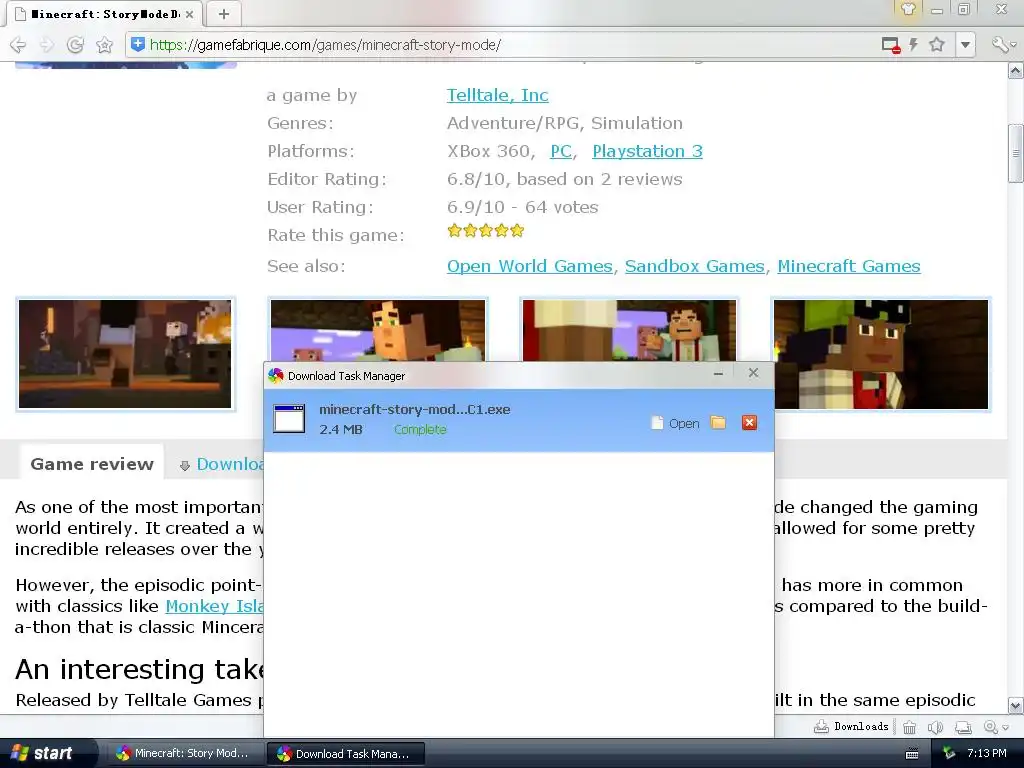The image size is (1024, 768).
Task: Click the Download Task Manager title icon
Action: (276, 376)
